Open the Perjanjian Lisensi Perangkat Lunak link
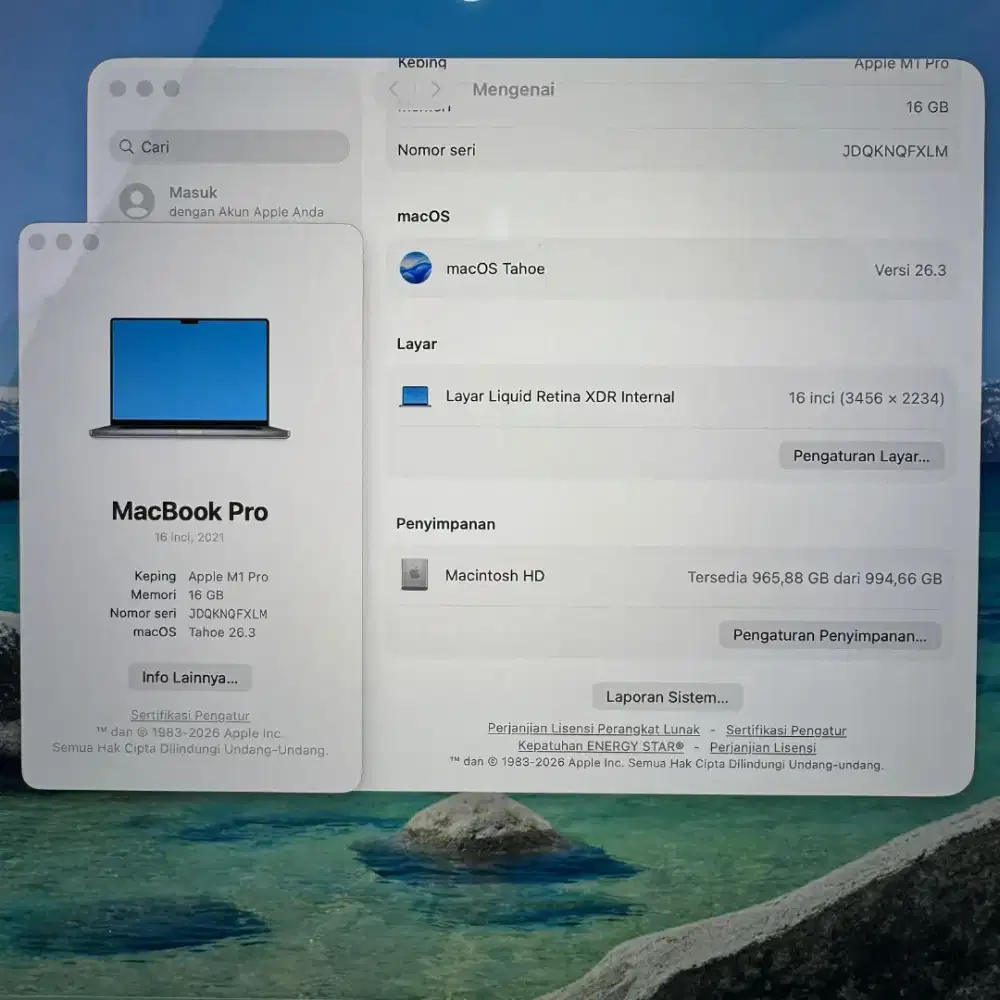This screenshot has width=1000, height=1000. pos(594,728)
